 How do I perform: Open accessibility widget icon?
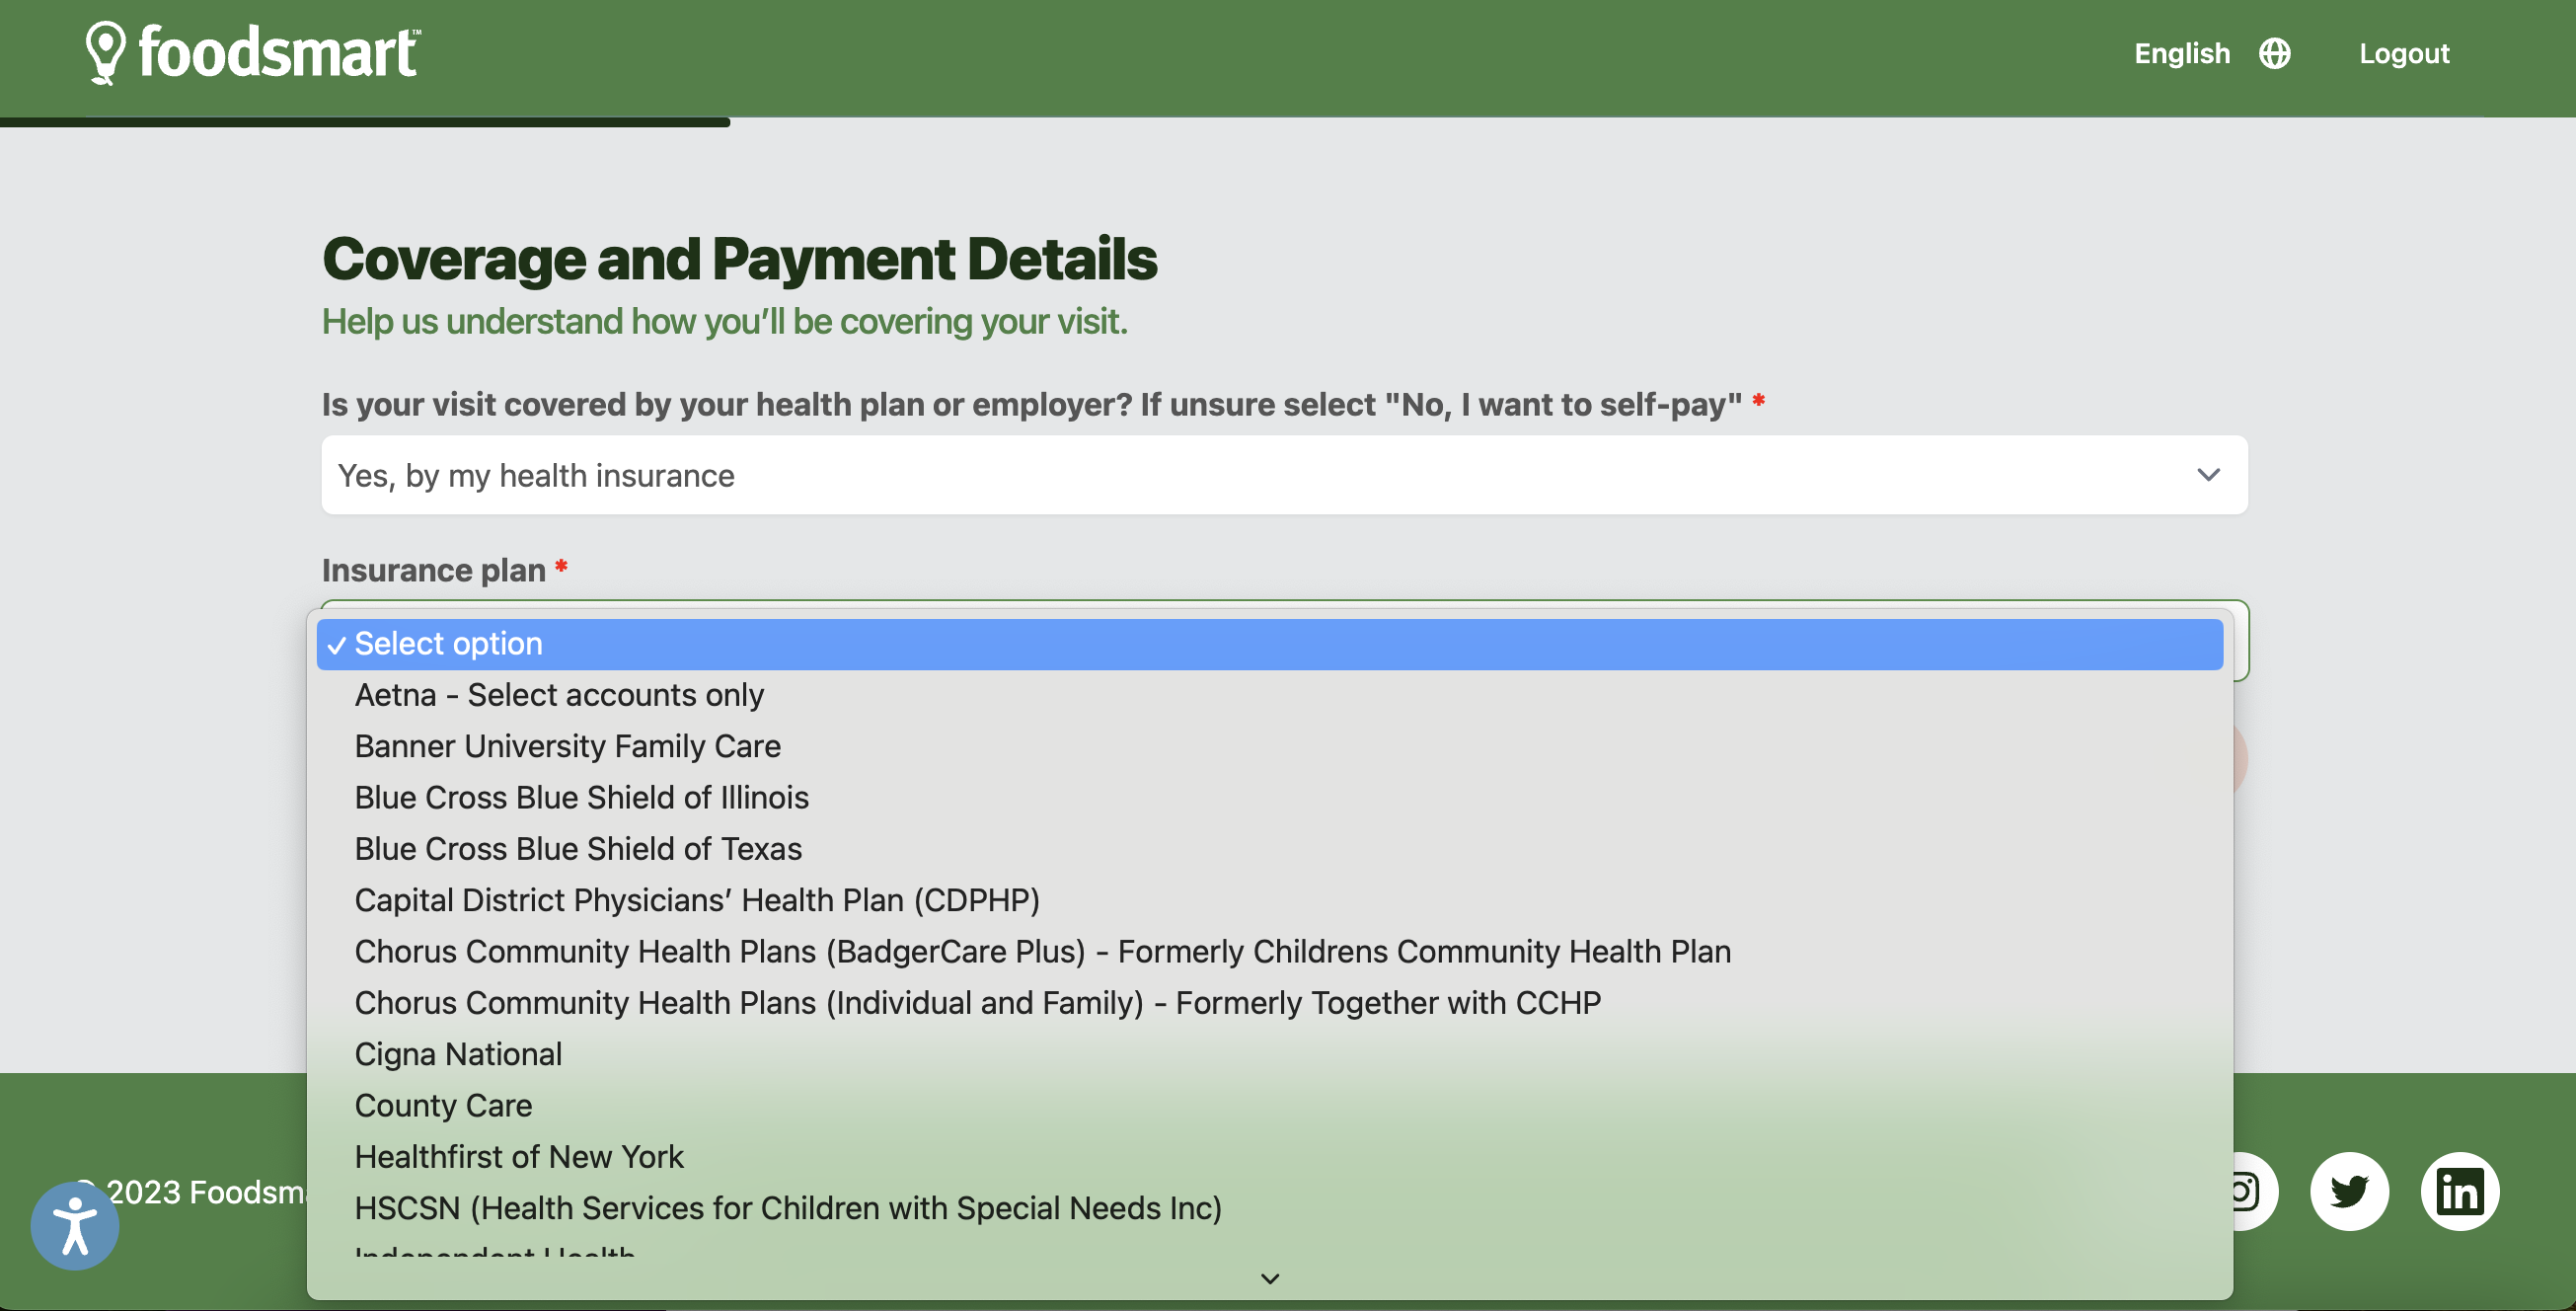coord(74,1226)
